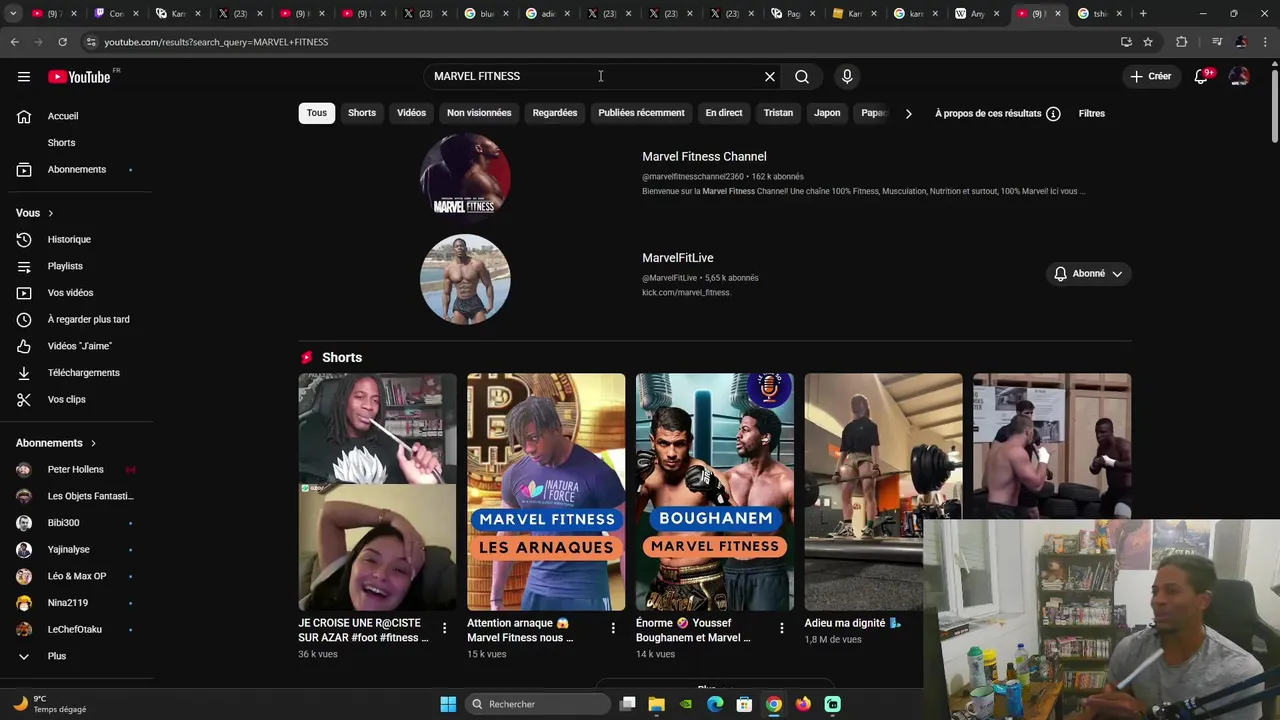Screen dimensions: 1280x720
Task: Open Chrome media control icon
Action: pyautogui.click(x=1216, y=42)
